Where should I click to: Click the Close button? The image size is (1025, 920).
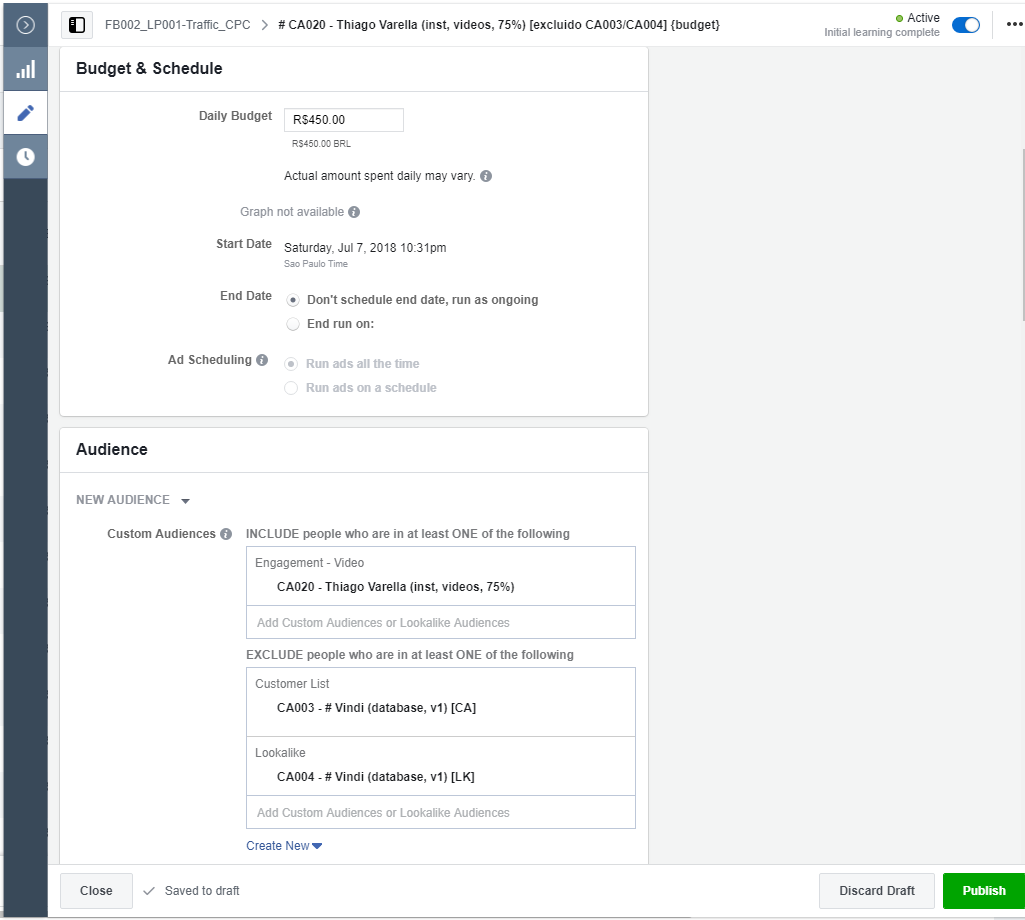coord(96,891)
